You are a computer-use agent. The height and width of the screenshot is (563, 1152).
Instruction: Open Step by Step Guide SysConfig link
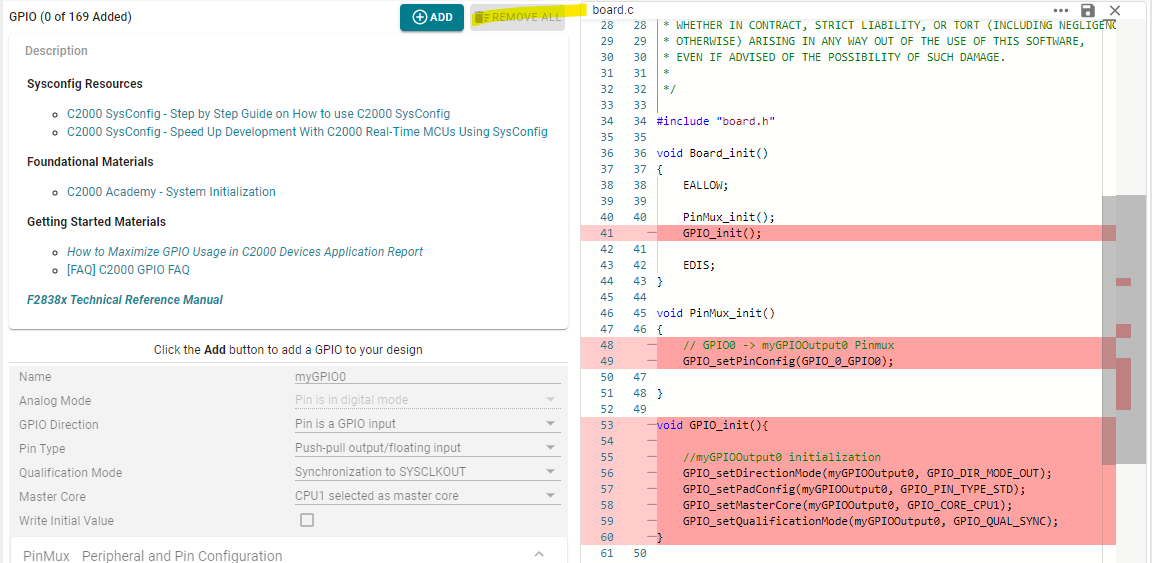(x=259, y=114)
